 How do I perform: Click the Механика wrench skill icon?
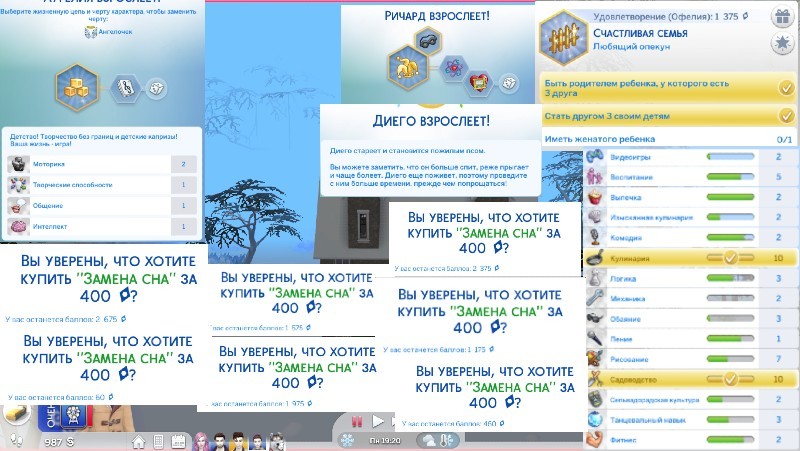[x=594, y=298]
